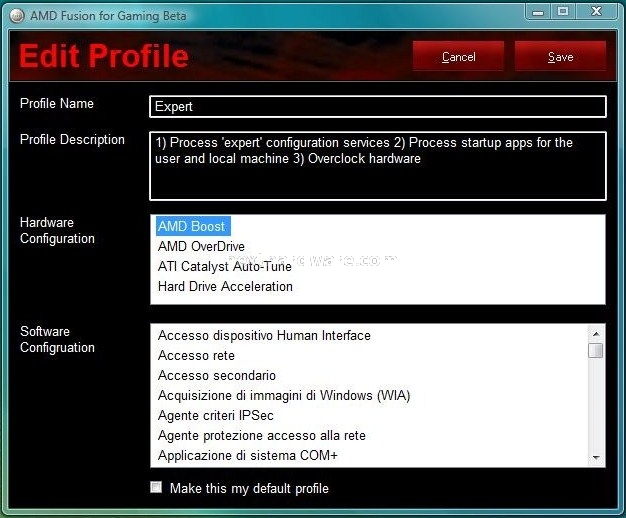Click the software list scroll up arrow
The image size is (626, 518).
(x=596, y=333)
